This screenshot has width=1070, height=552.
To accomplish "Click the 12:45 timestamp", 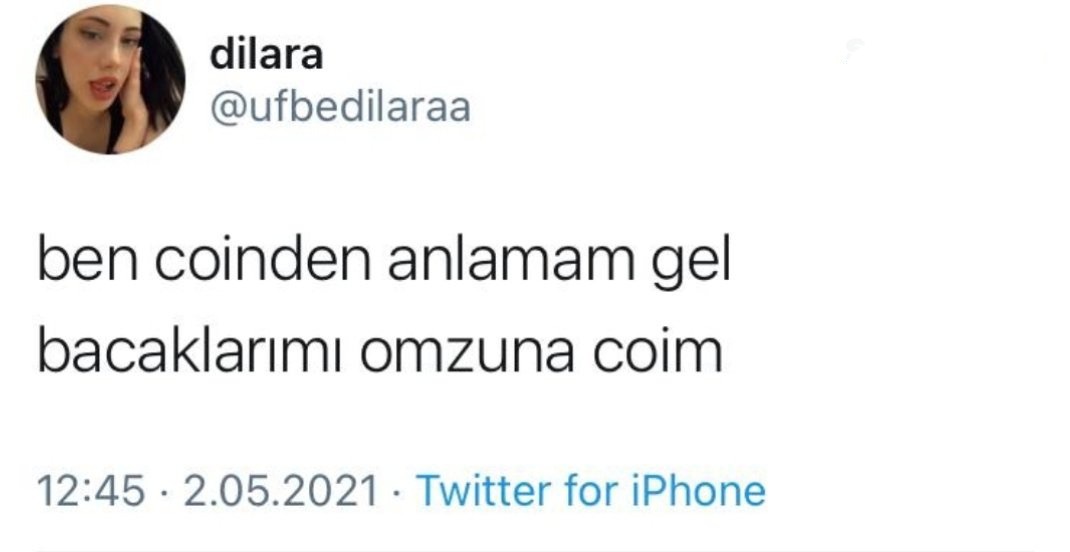I will (91, 491).
